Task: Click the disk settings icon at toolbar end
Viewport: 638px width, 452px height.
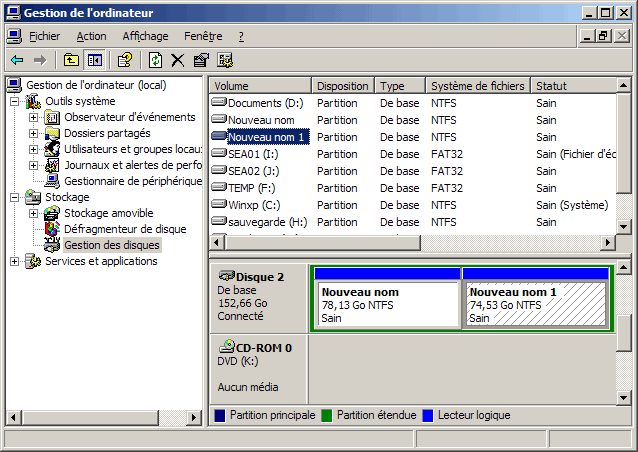Action: 225,60
